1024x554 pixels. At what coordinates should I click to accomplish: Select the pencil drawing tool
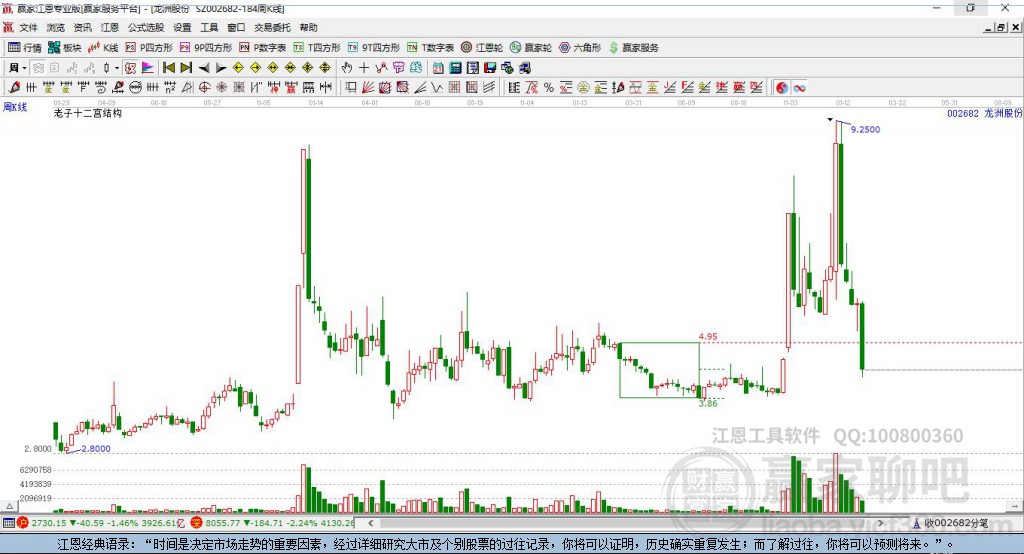[x=14, y=88]
